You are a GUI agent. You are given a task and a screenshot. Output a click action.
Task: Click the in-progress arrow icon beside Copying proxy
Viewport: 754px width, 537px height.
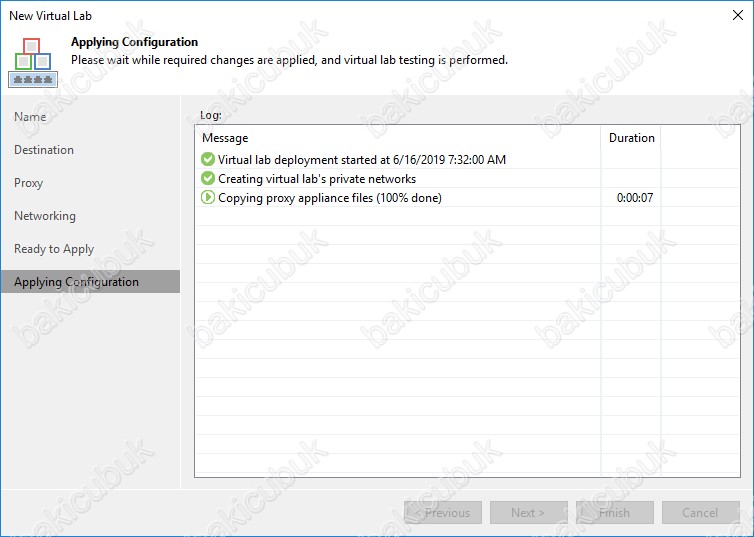(208, 198)
